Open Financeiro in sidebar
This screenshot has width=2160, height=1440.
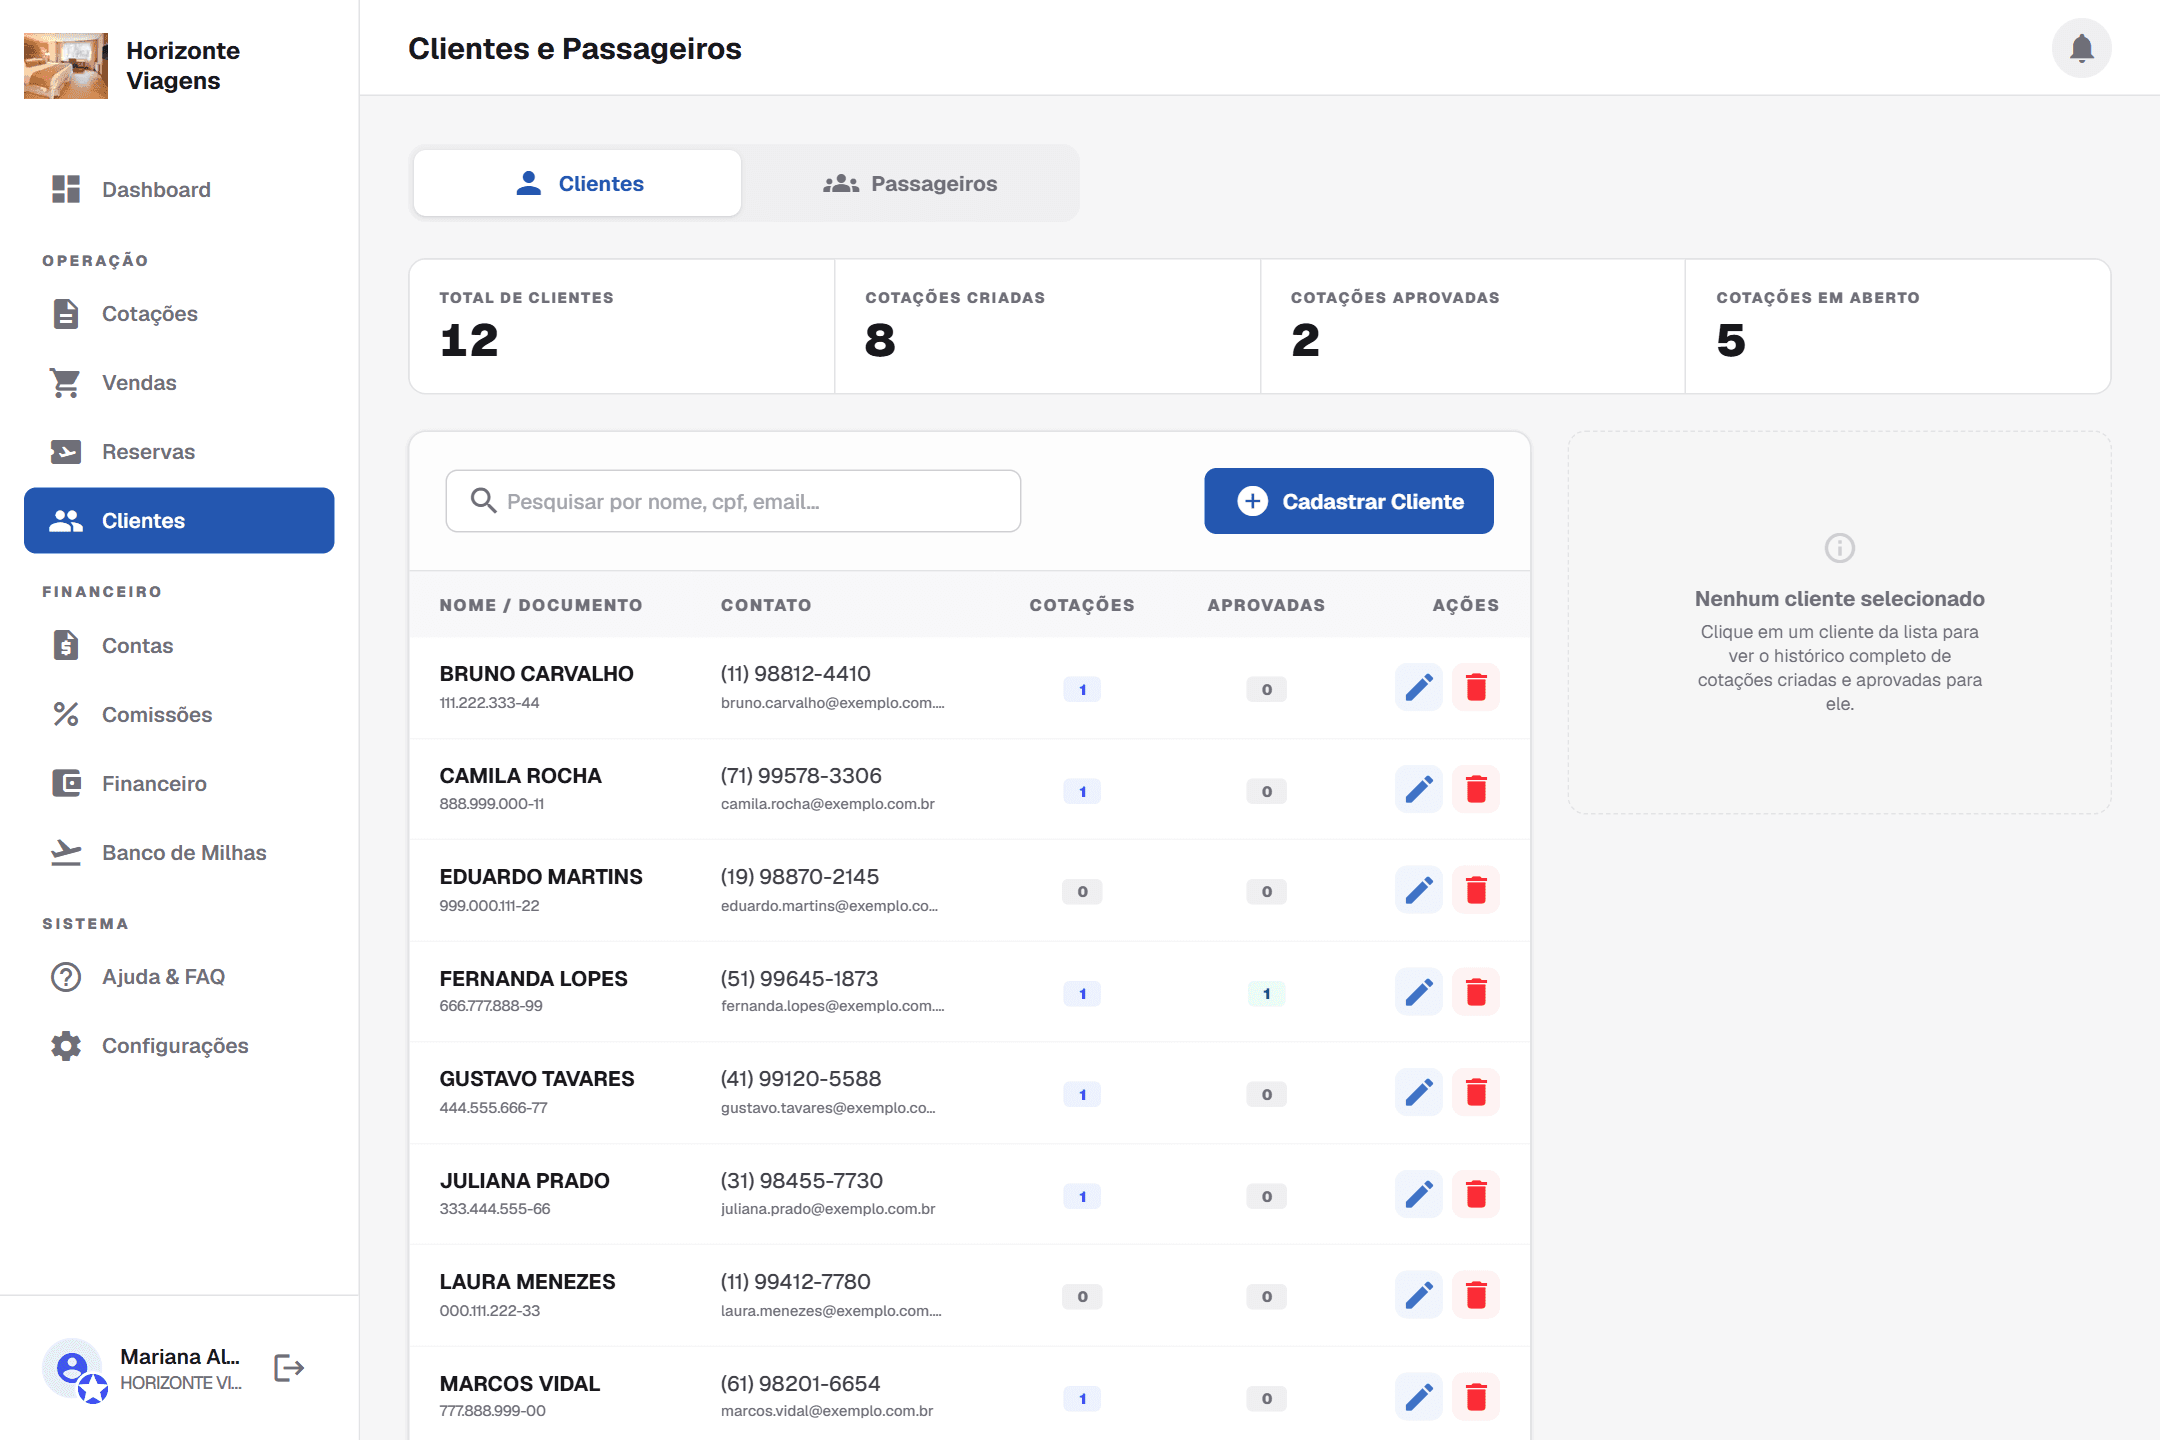point(179,784)
